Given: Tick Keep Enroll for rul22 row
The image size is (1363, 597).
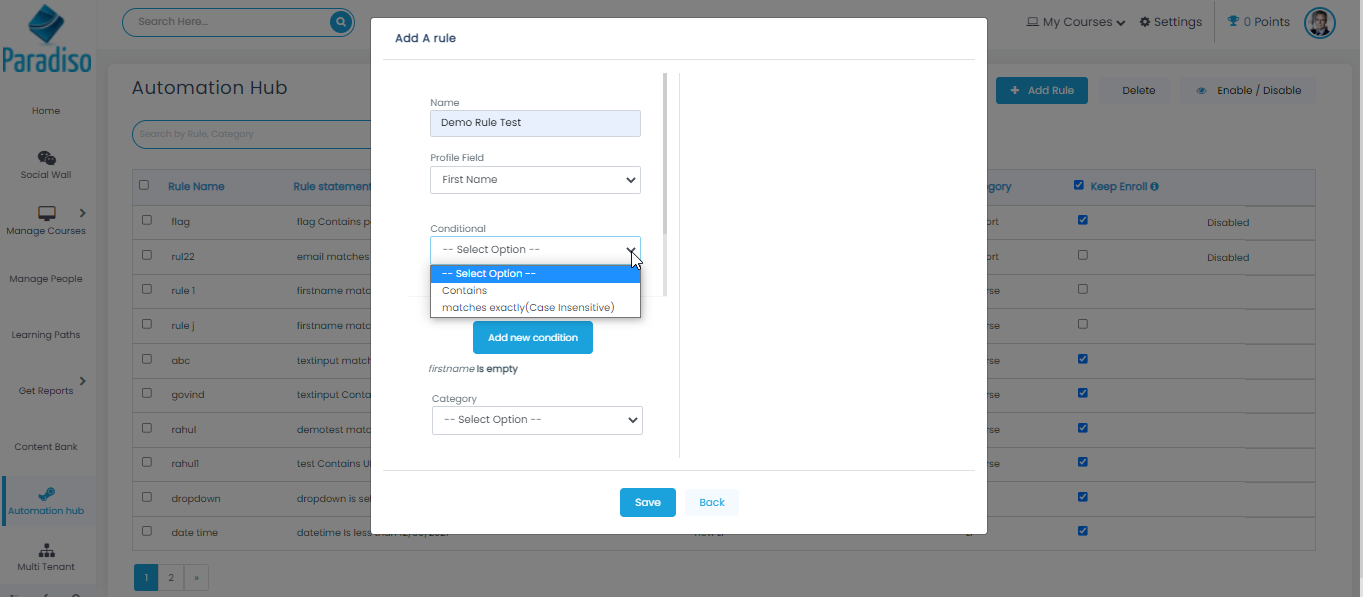Looking at the screenshot, I should click(x=1083, y=256).
